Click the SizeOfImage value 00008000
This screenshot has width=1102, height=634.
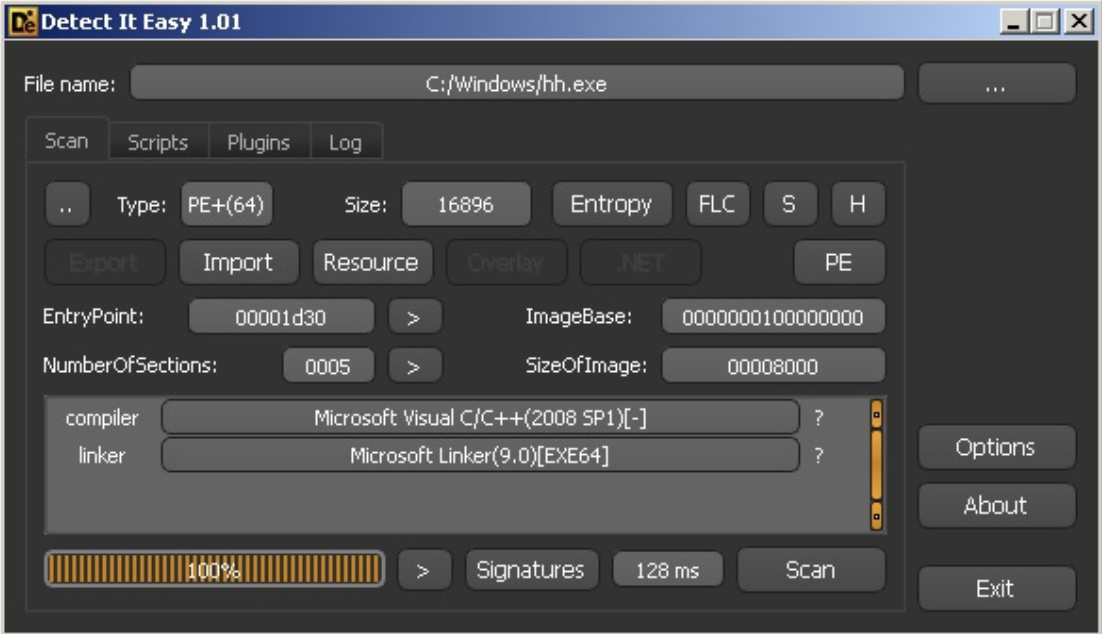coord(773,365)
